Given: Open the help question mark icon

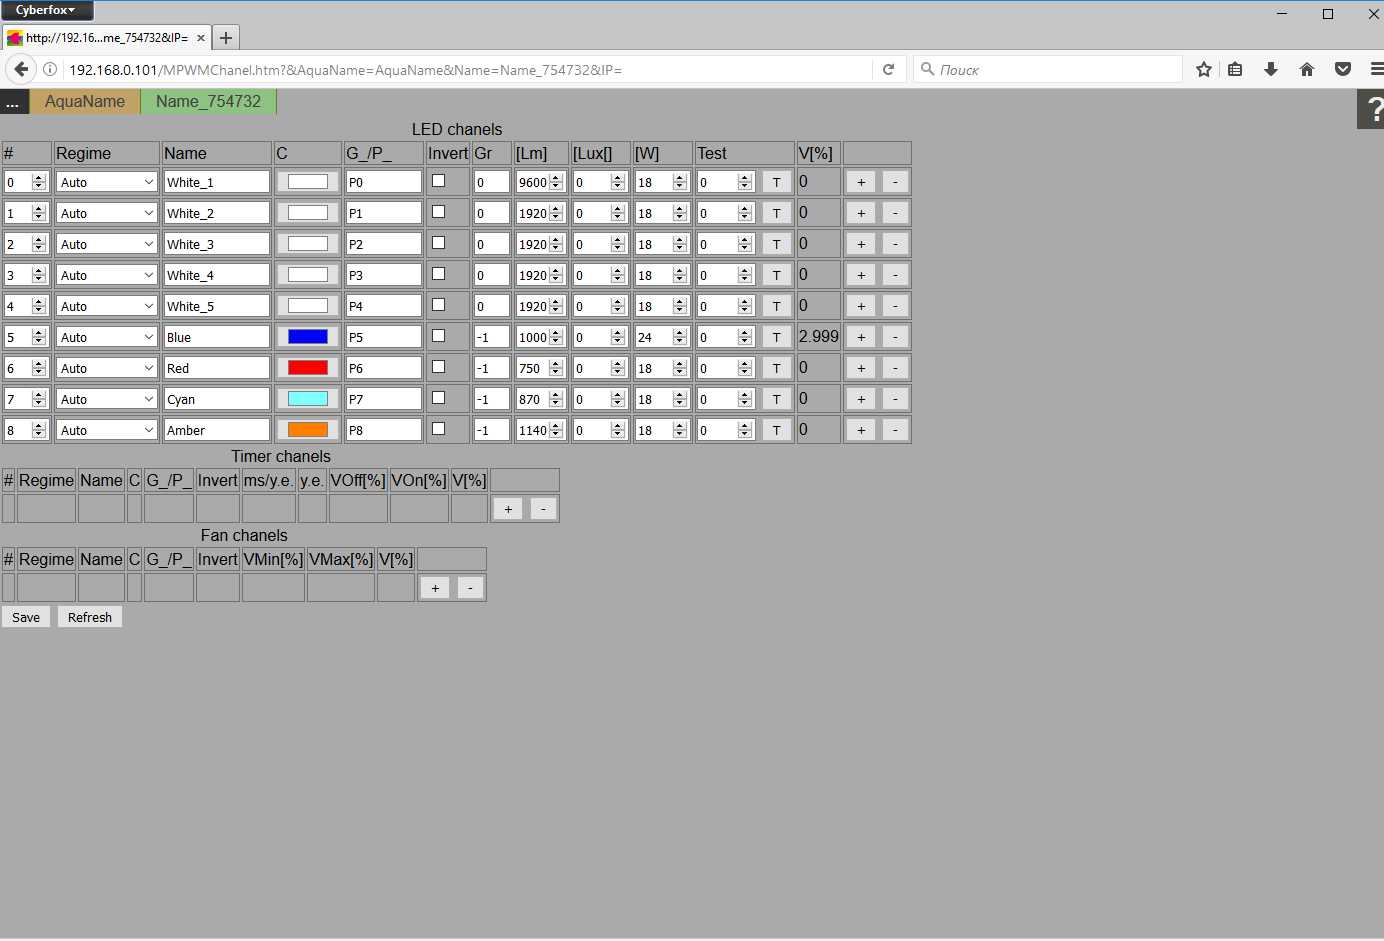Looking at the screenshot, I should point(1372,109).
